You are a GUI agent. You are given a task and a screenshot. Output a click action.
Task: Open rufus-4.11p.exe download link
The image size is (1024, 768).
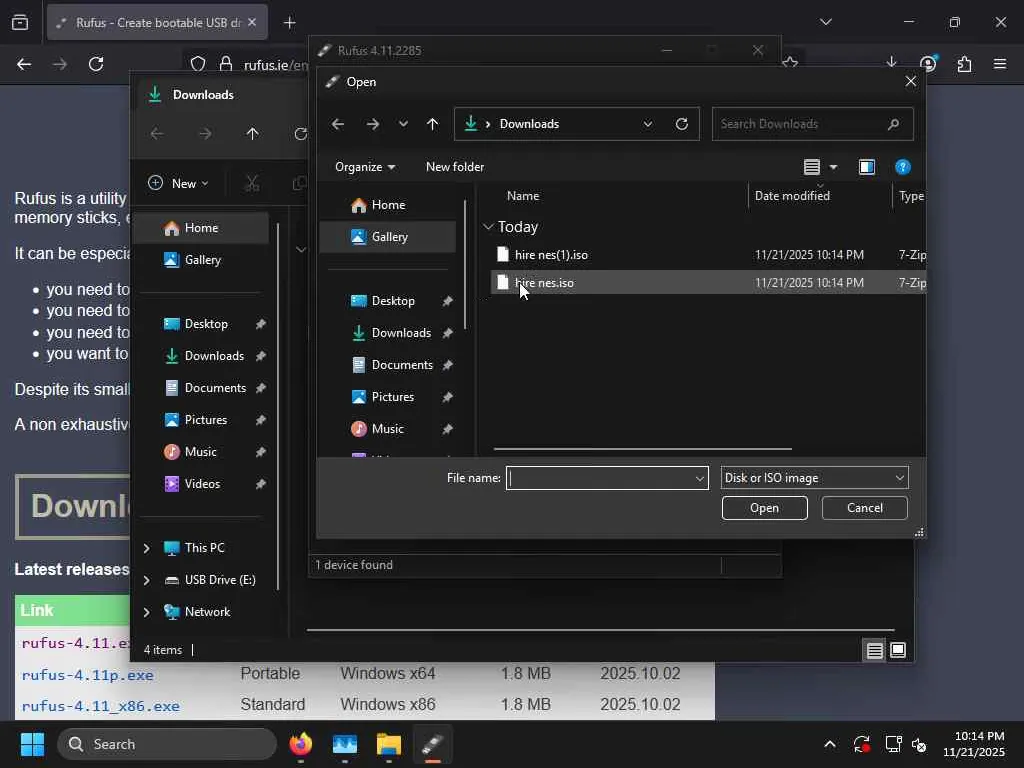coord(88,675)
